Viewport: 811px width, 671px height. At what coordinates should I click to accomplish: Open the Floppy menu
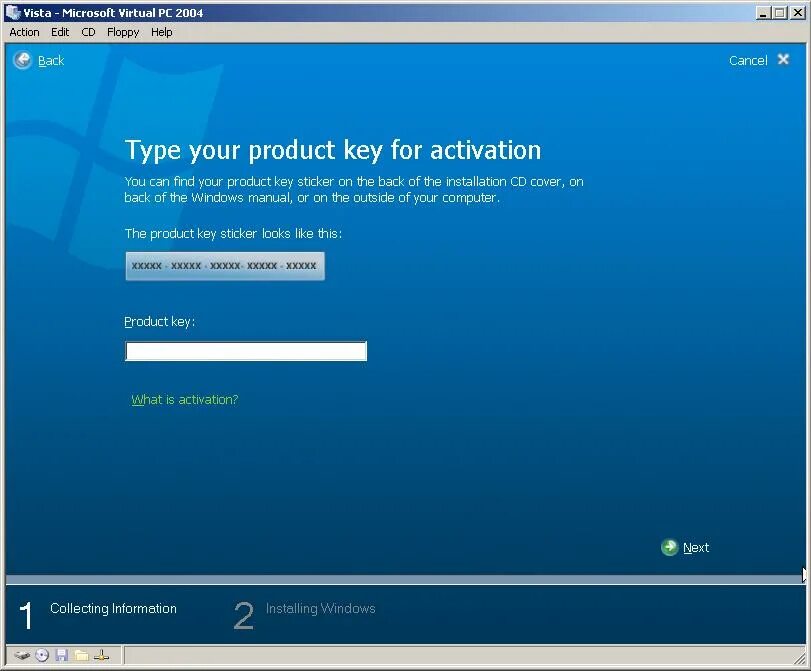(123, 32)
